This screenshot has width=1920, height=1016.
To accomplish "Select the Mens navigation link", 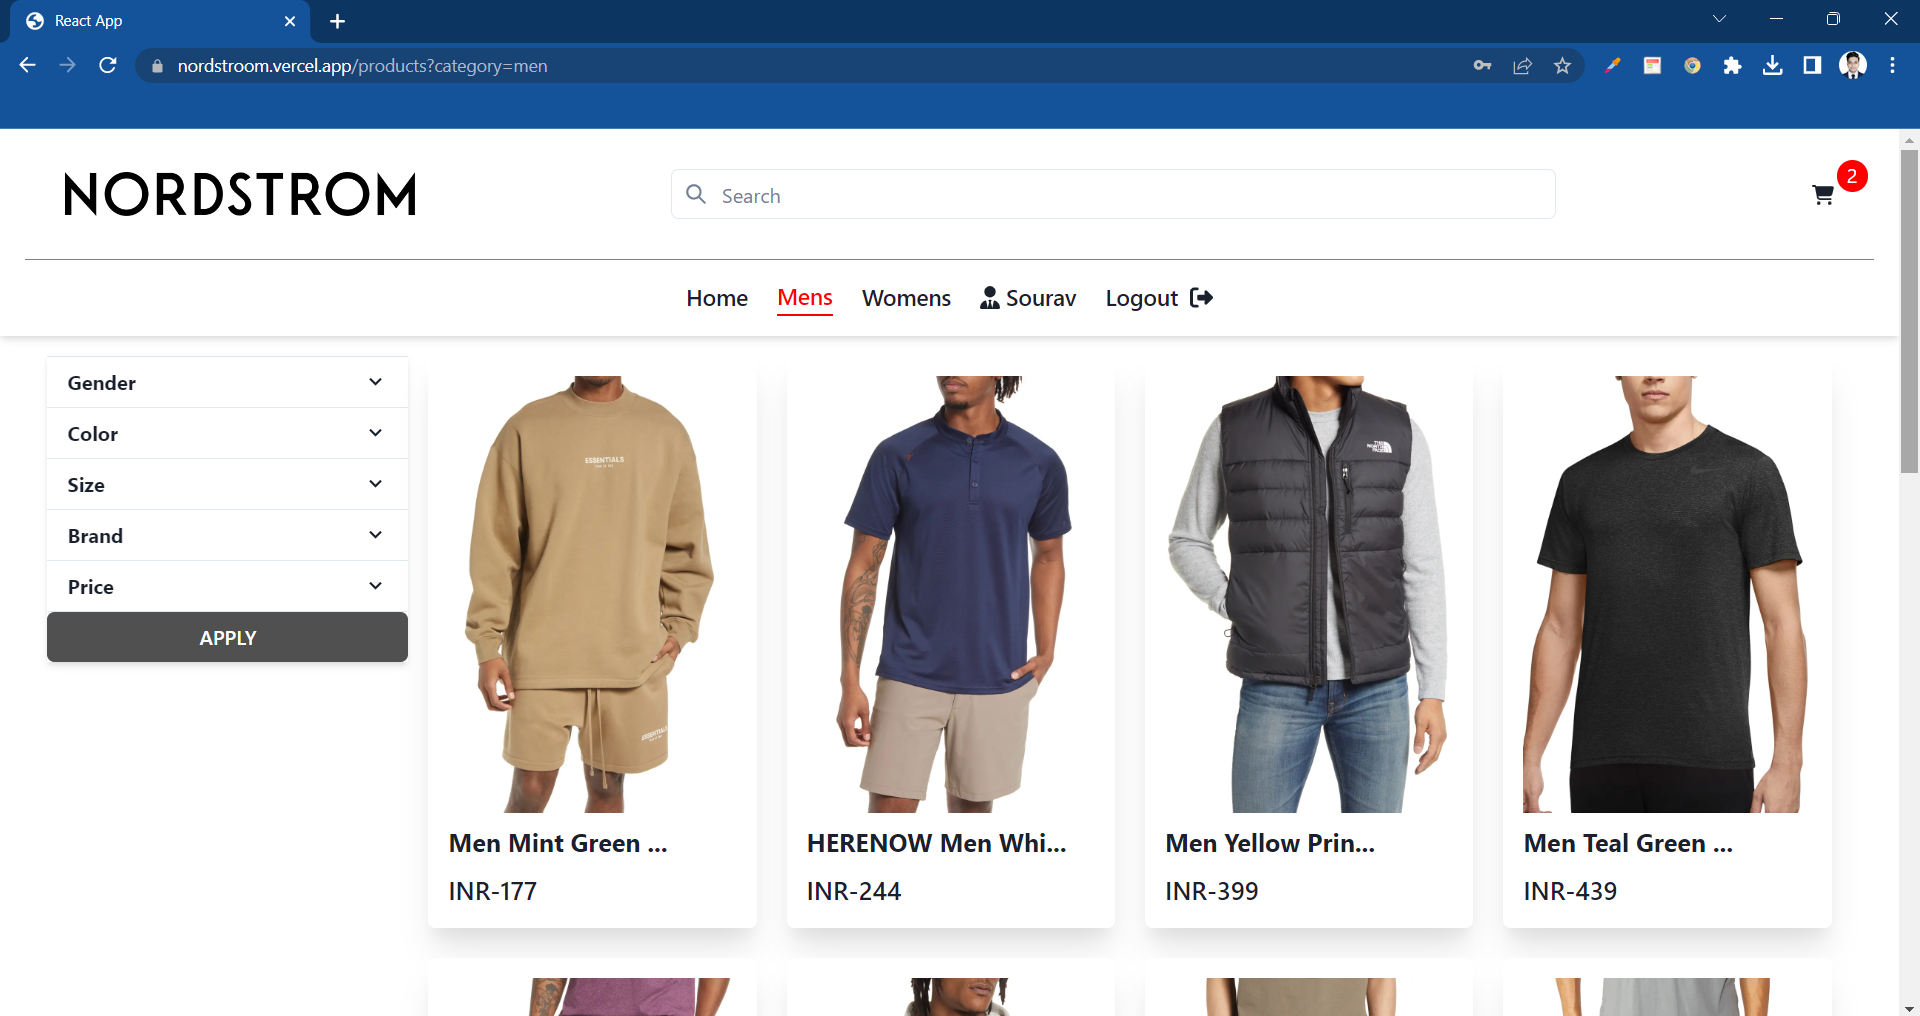I will 805,298.
